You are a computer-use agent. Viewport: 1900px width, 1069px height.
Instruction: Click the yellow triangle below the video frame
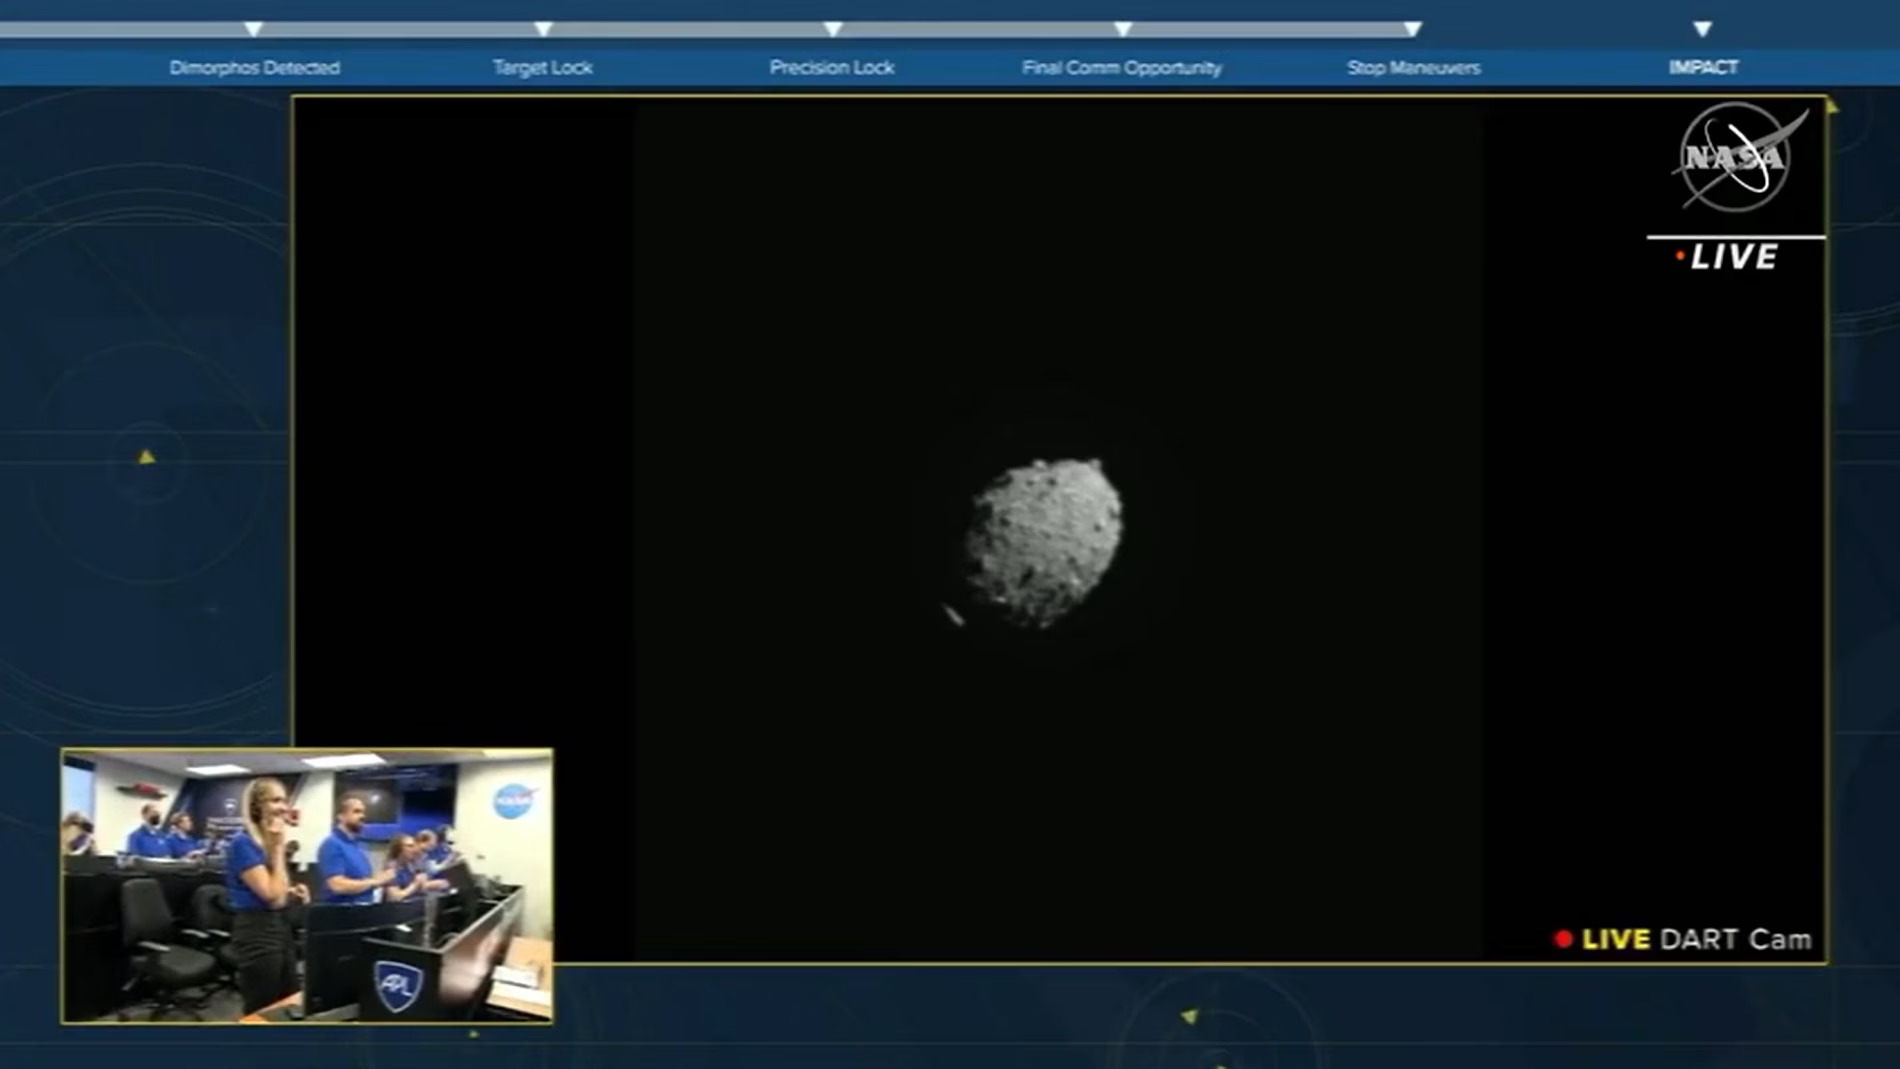pyautogui.click(x=1189, y=1016)
